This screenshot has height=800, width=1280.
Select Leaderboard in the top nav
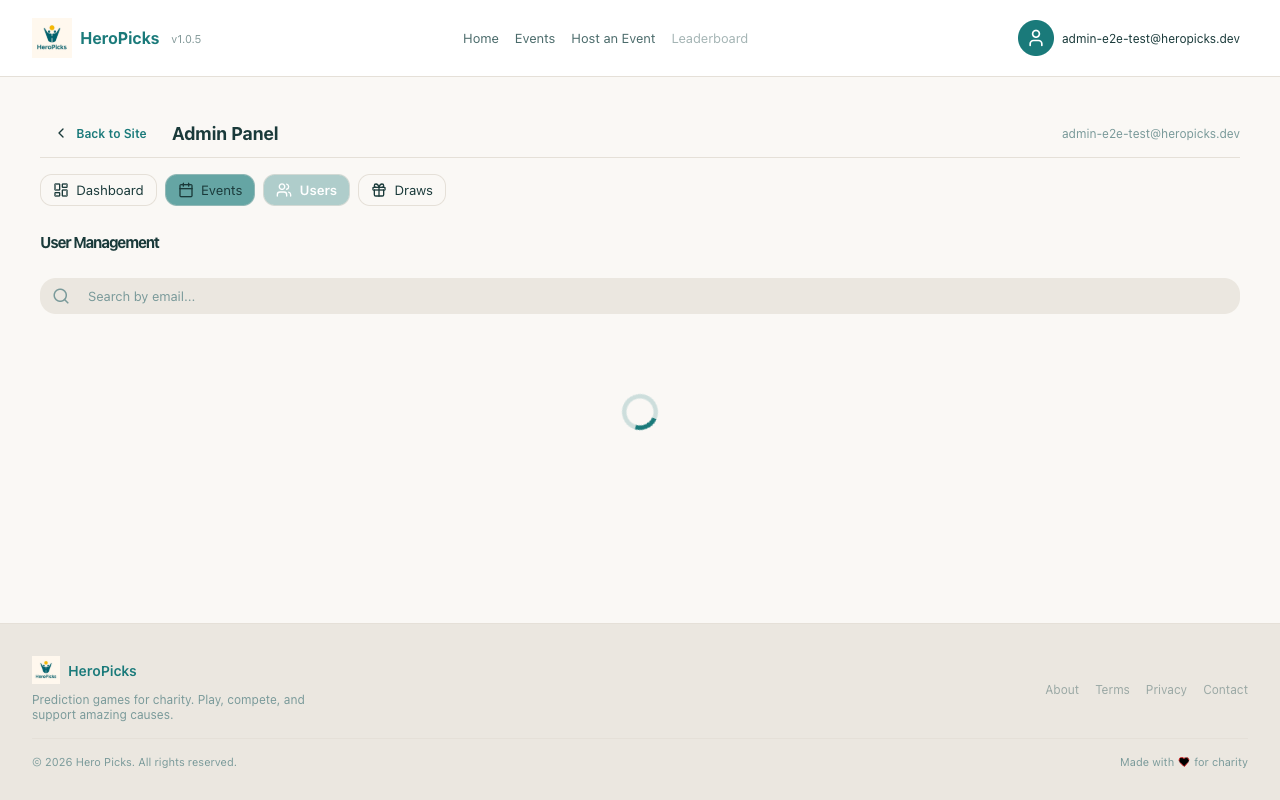pyautogui.click(x=709, y=38)
